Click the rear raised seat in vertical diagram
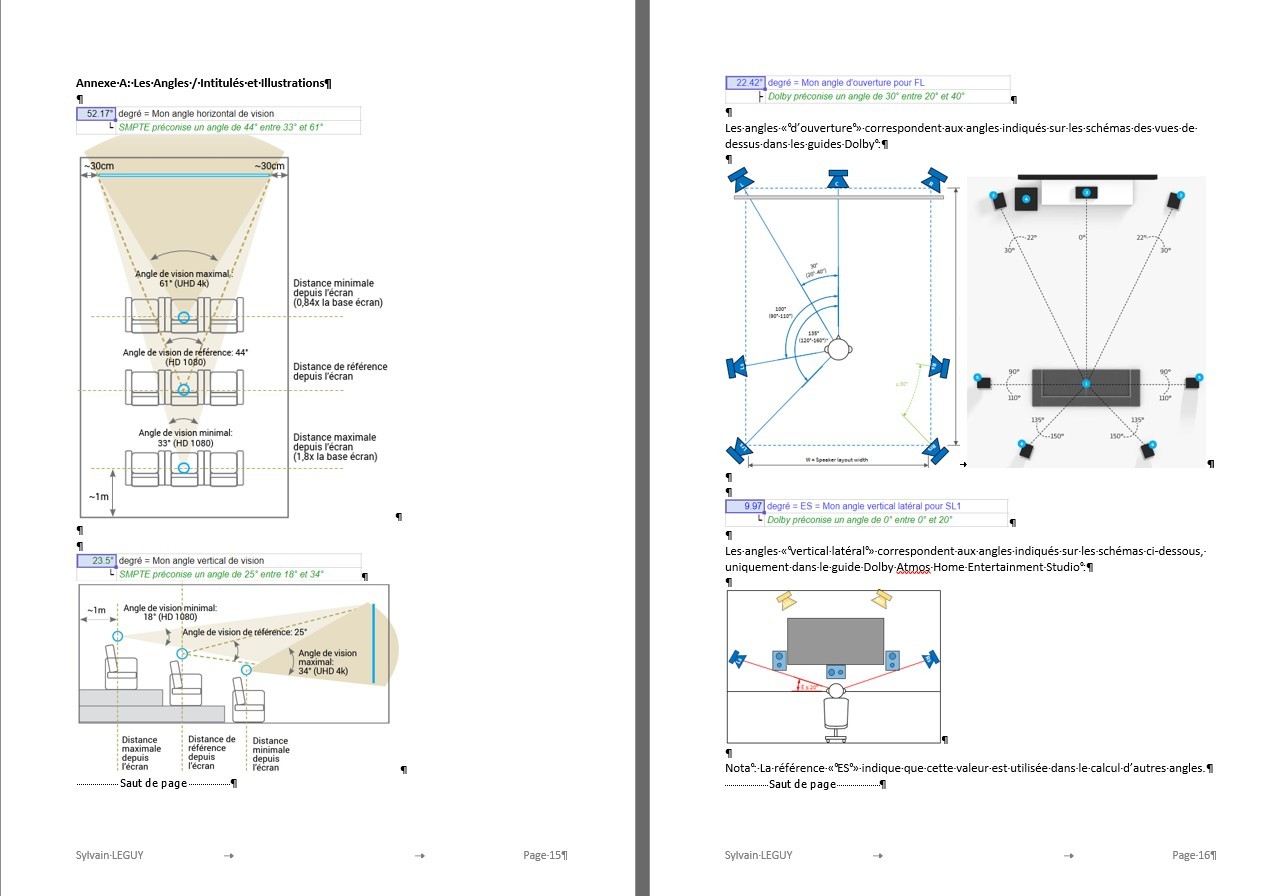The image size is (1283, 896). coord(121,668)
